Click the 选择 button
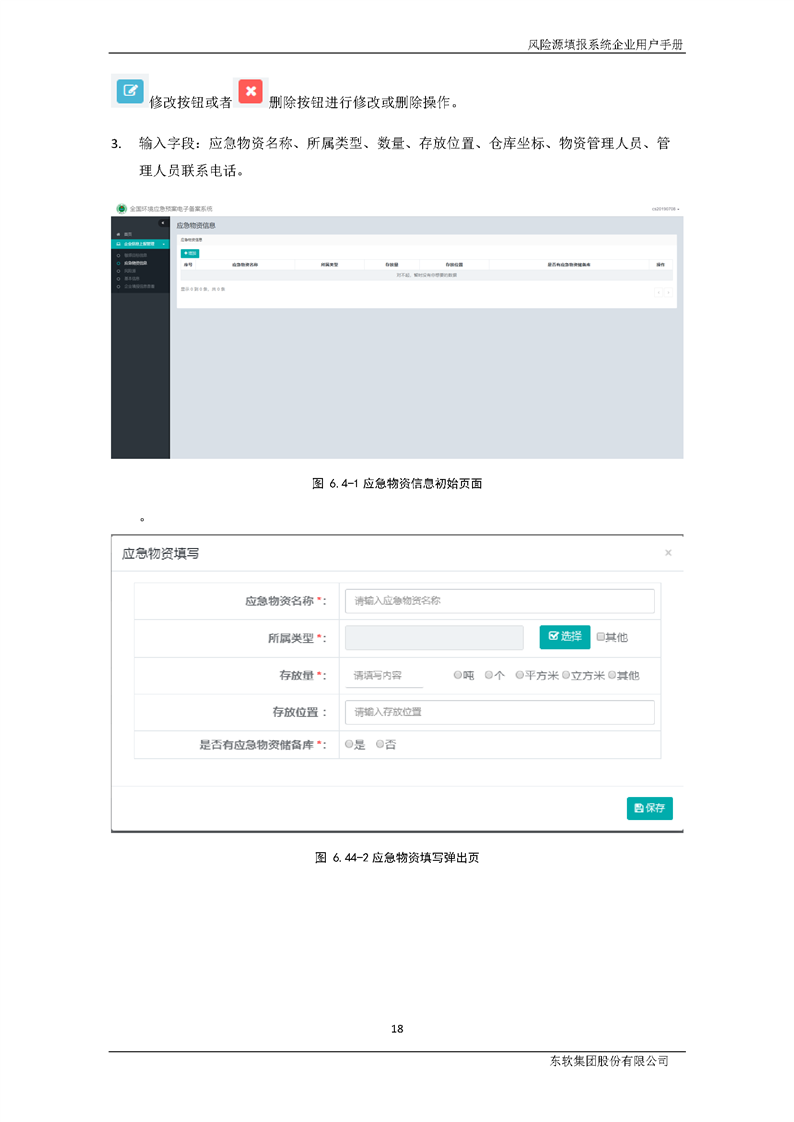Screen dimensions: 794x1122 click(564, 637)
